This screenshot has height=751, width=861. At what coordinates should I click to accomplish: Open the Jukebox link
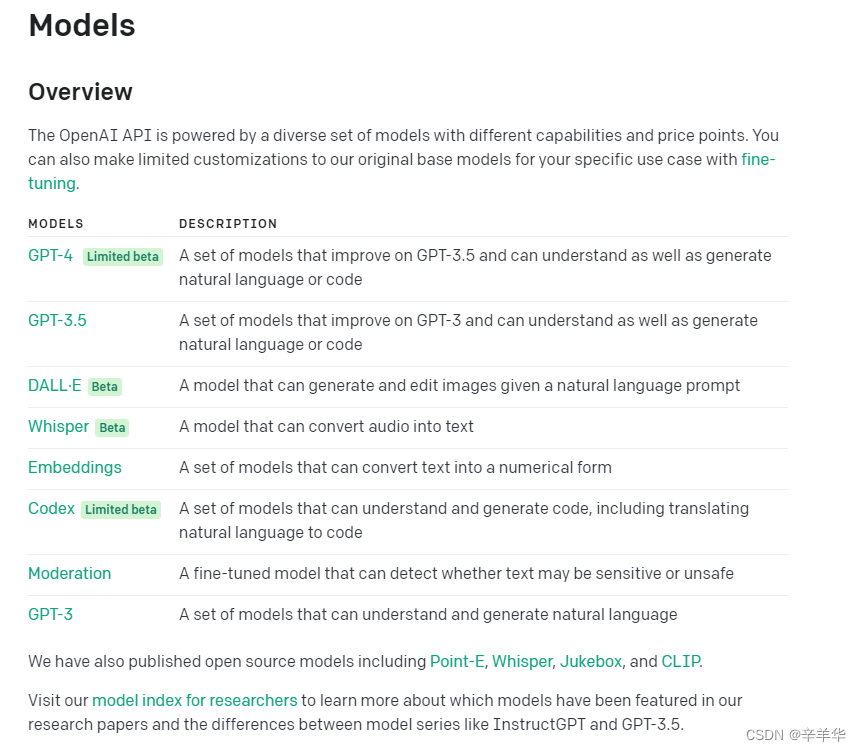(591, 662)
